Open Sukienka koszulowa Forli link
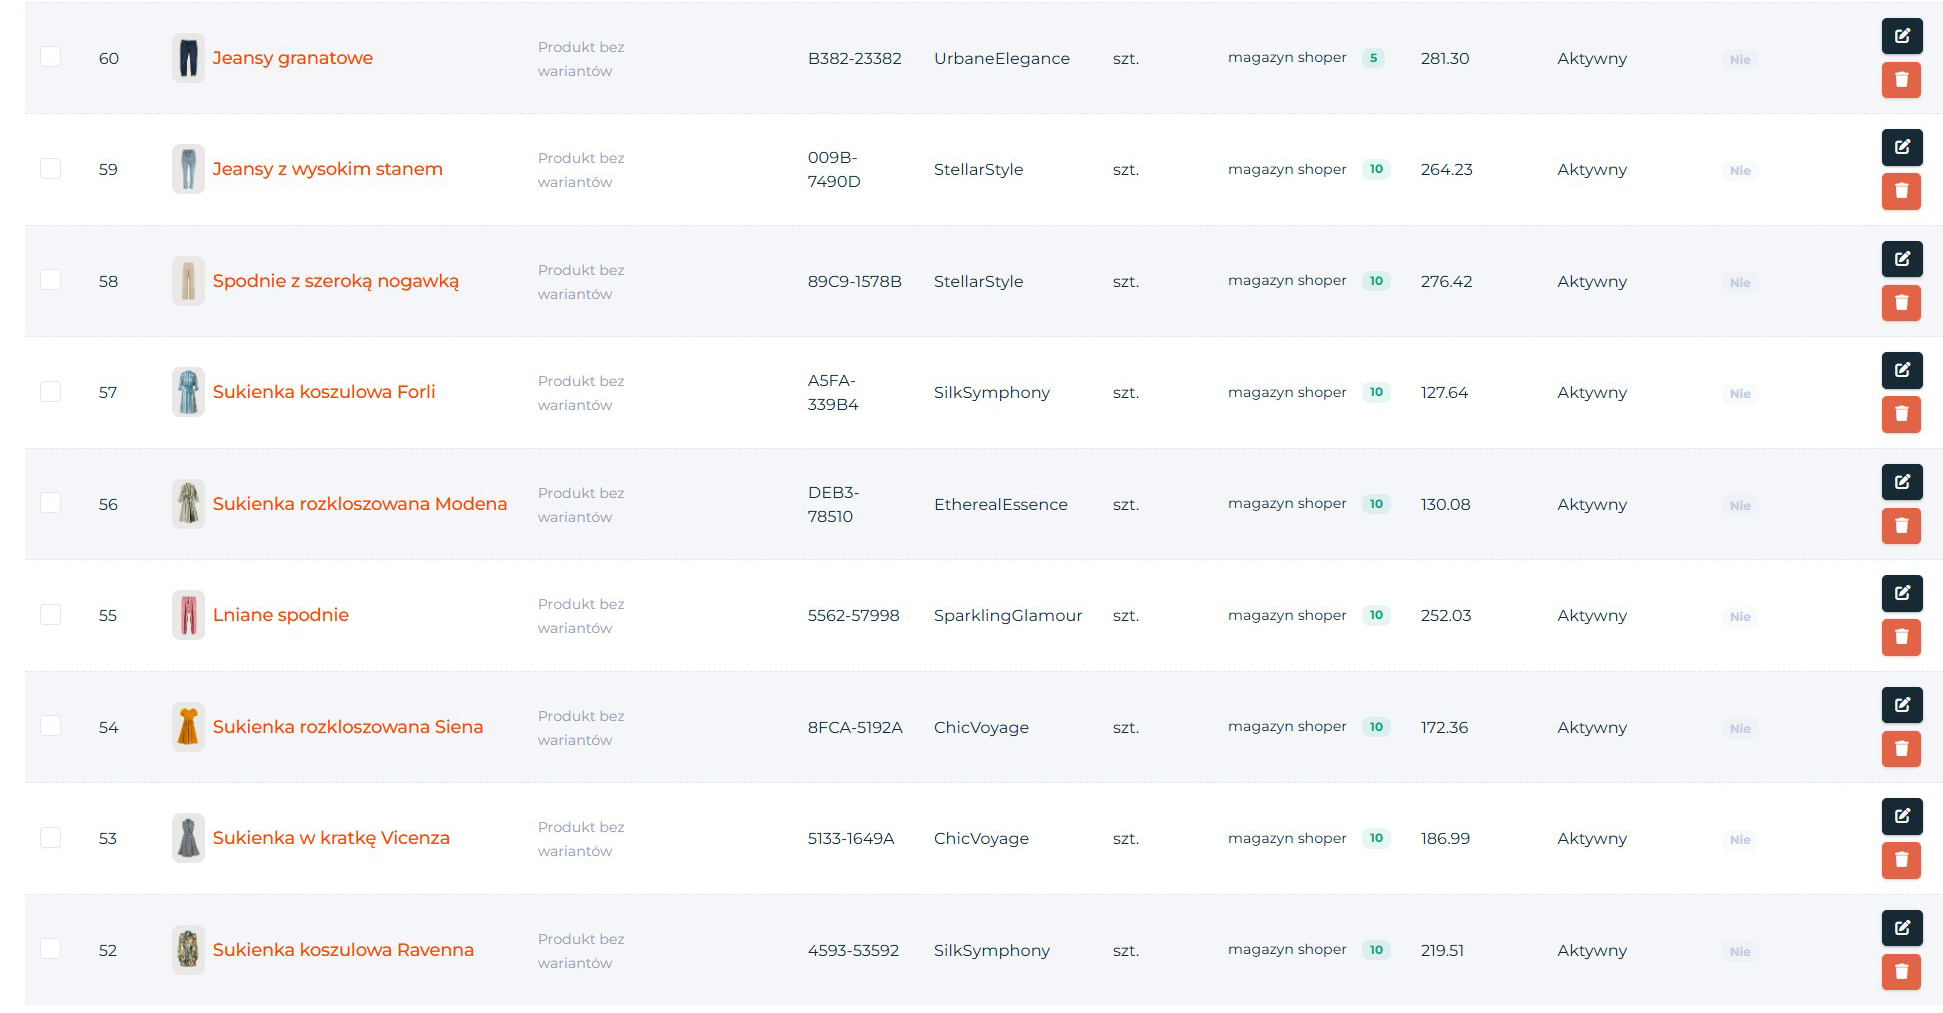1943x1013 pixels. [x=324, y=392]
